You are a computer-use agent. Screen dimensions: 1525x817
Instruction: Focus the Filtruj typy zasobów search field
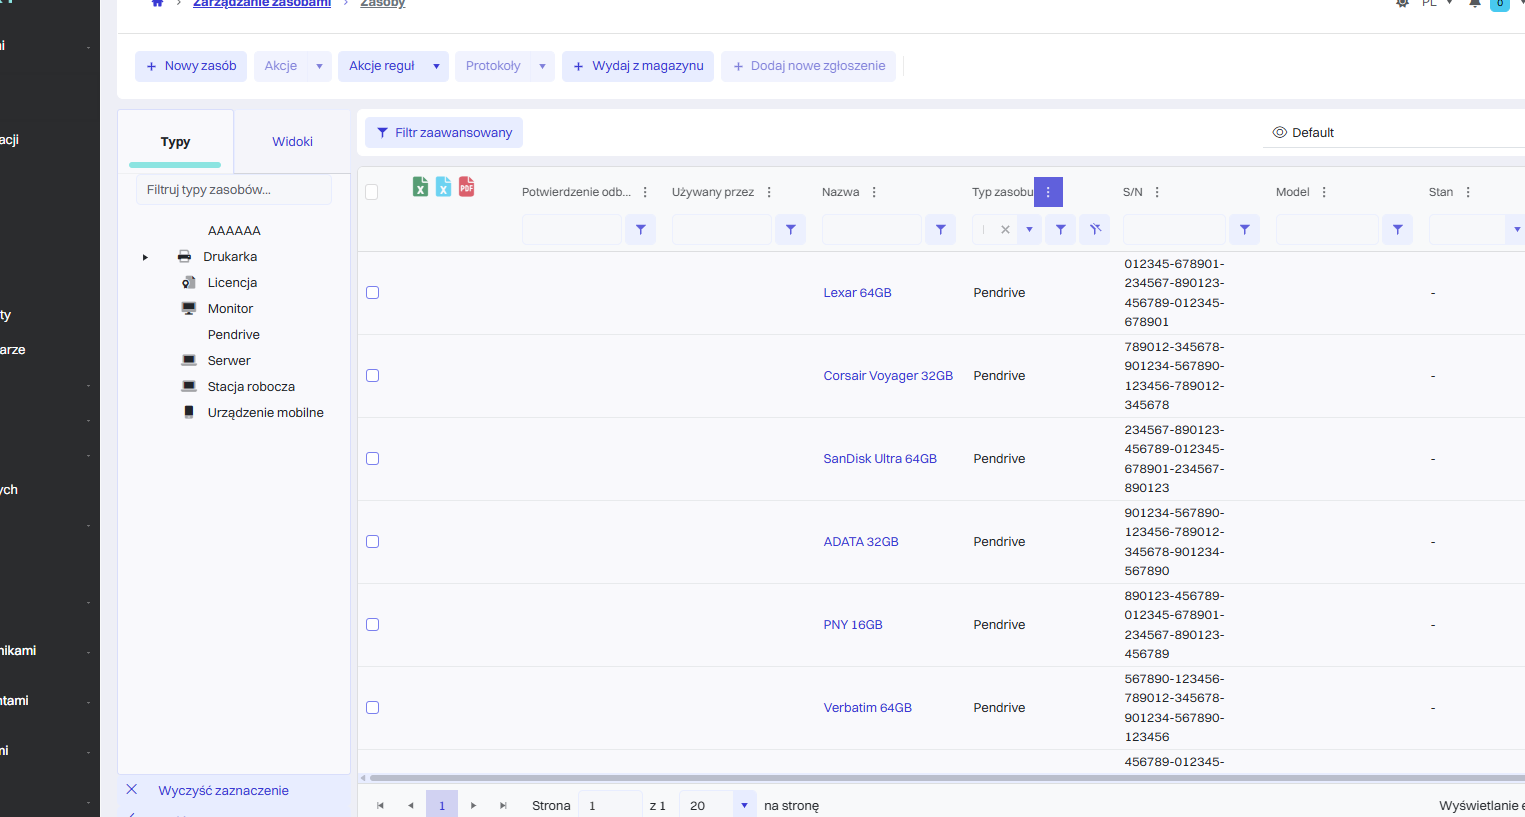[x=233, y=190]
